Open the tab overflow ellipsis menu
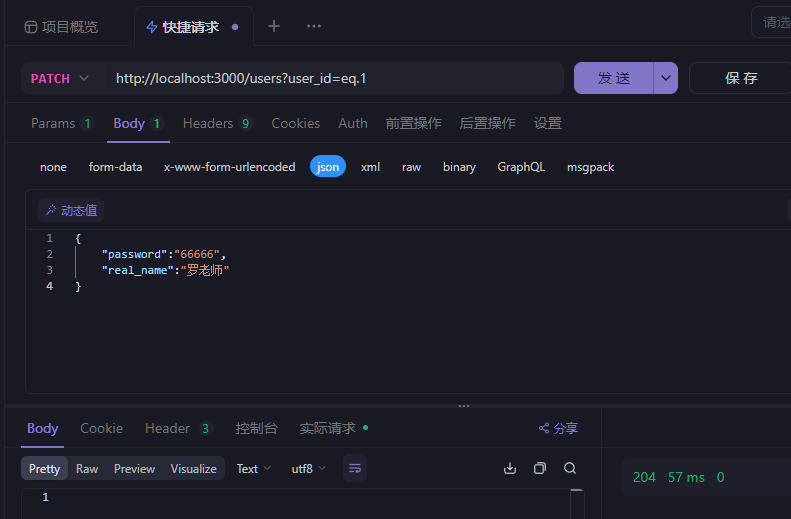The width and height of the screenshot is (791, 519). [314, 26]
